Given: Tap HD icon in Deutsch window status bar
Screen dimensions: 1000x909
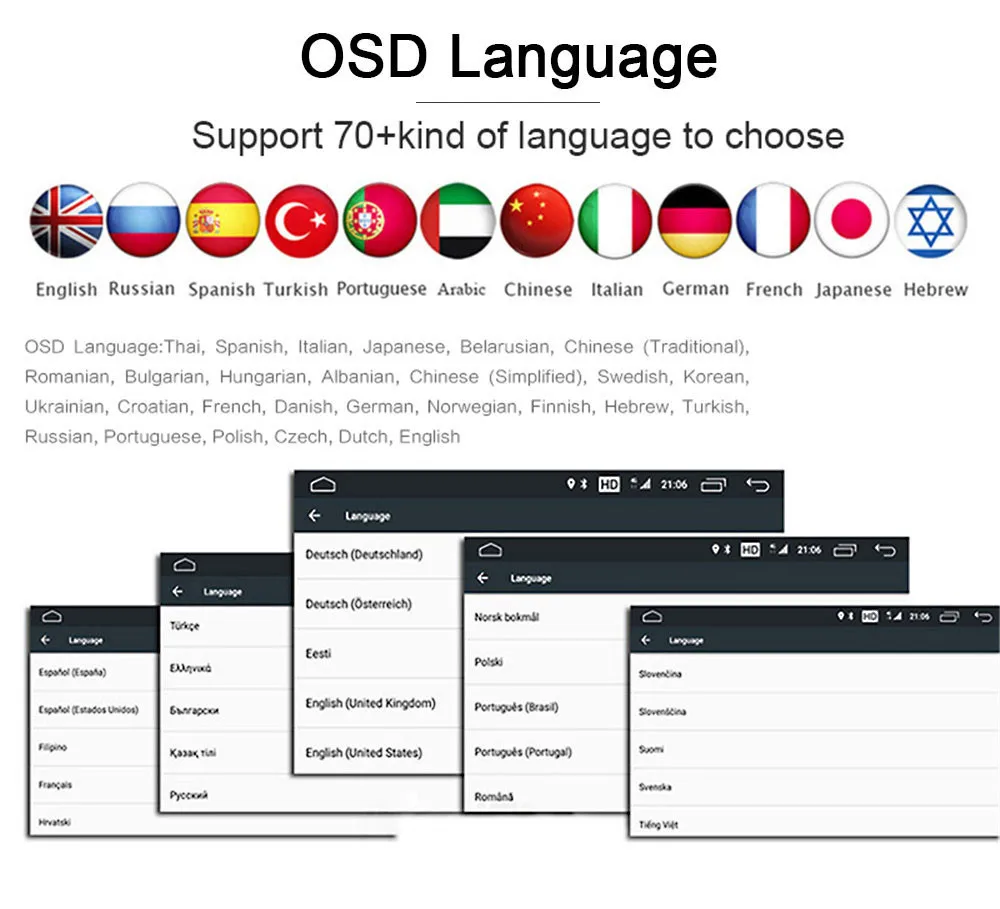Looking at the screenshot, I should 609,485.
